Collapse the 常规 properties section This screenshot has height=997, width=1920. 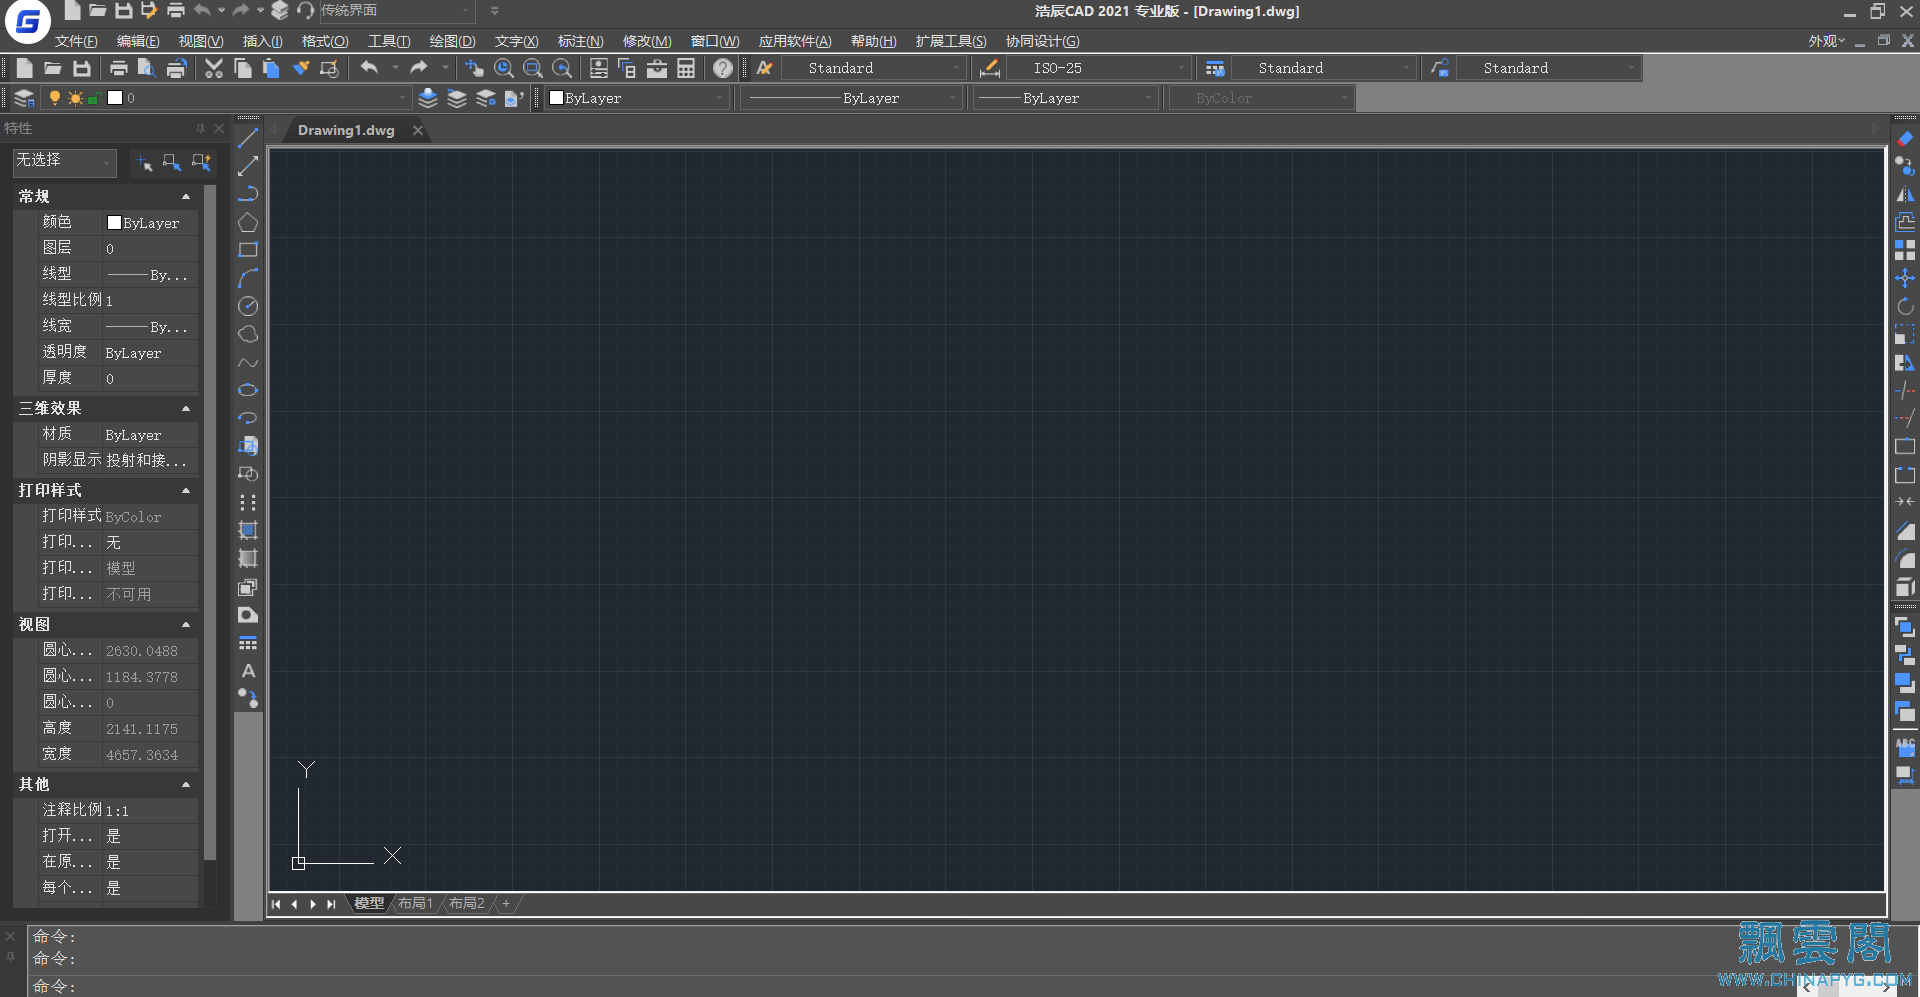186,196
